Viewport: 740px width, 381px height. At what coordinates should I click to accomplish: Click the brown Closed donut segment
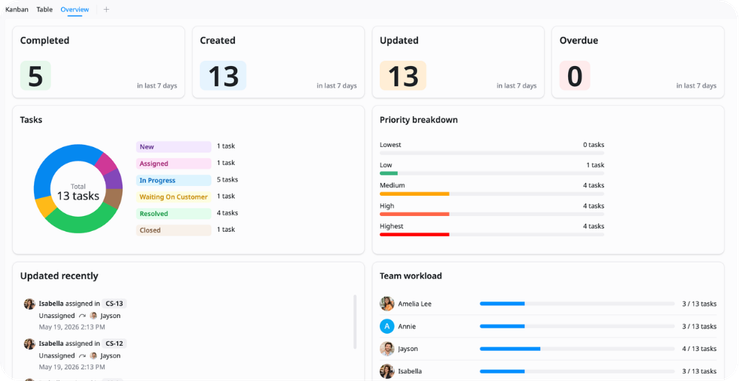tap(113, 198)
